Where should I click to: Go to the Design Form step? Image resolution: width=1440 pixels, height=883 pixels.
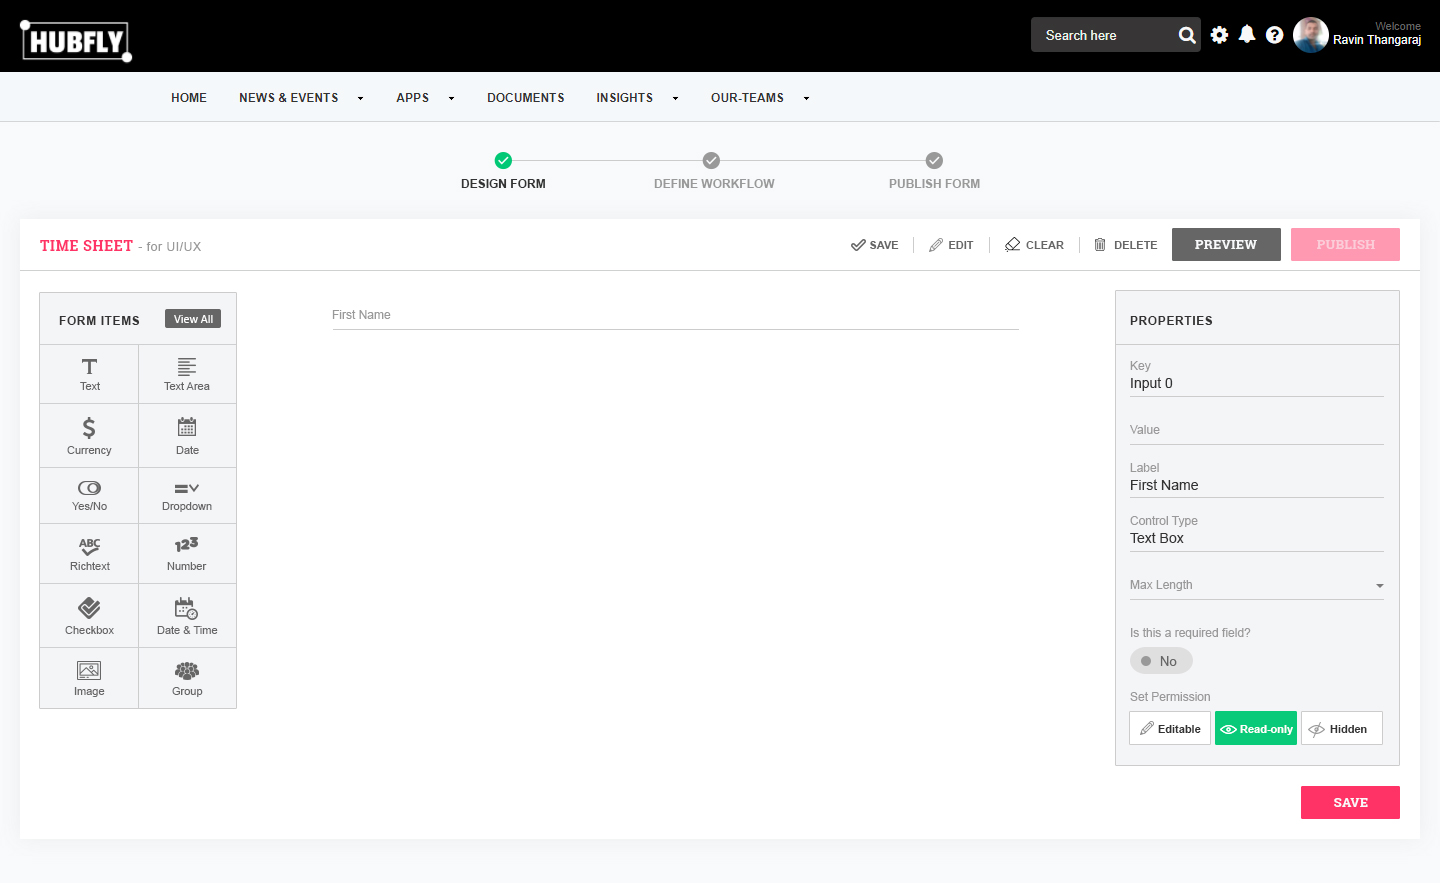coord(503,184)
